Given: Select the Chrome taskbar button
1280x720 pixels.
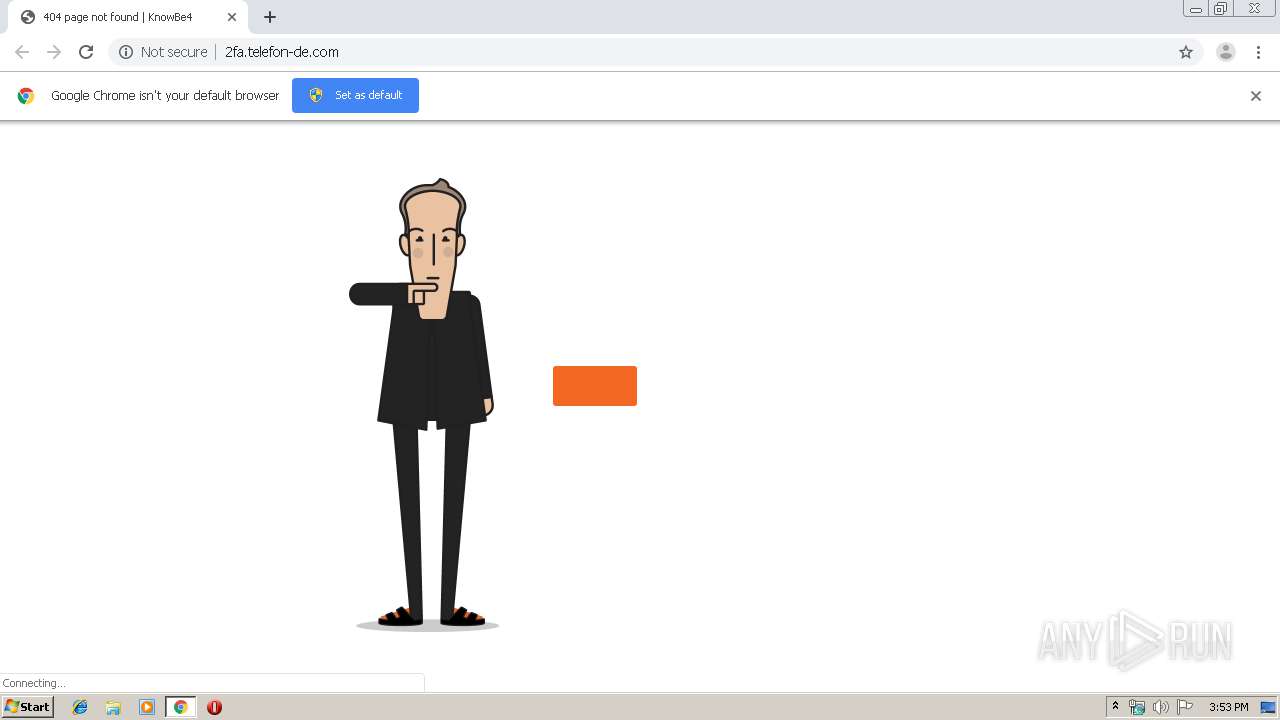Looking at the screenshot, I should pyautogui.click(x=181, y=707).
